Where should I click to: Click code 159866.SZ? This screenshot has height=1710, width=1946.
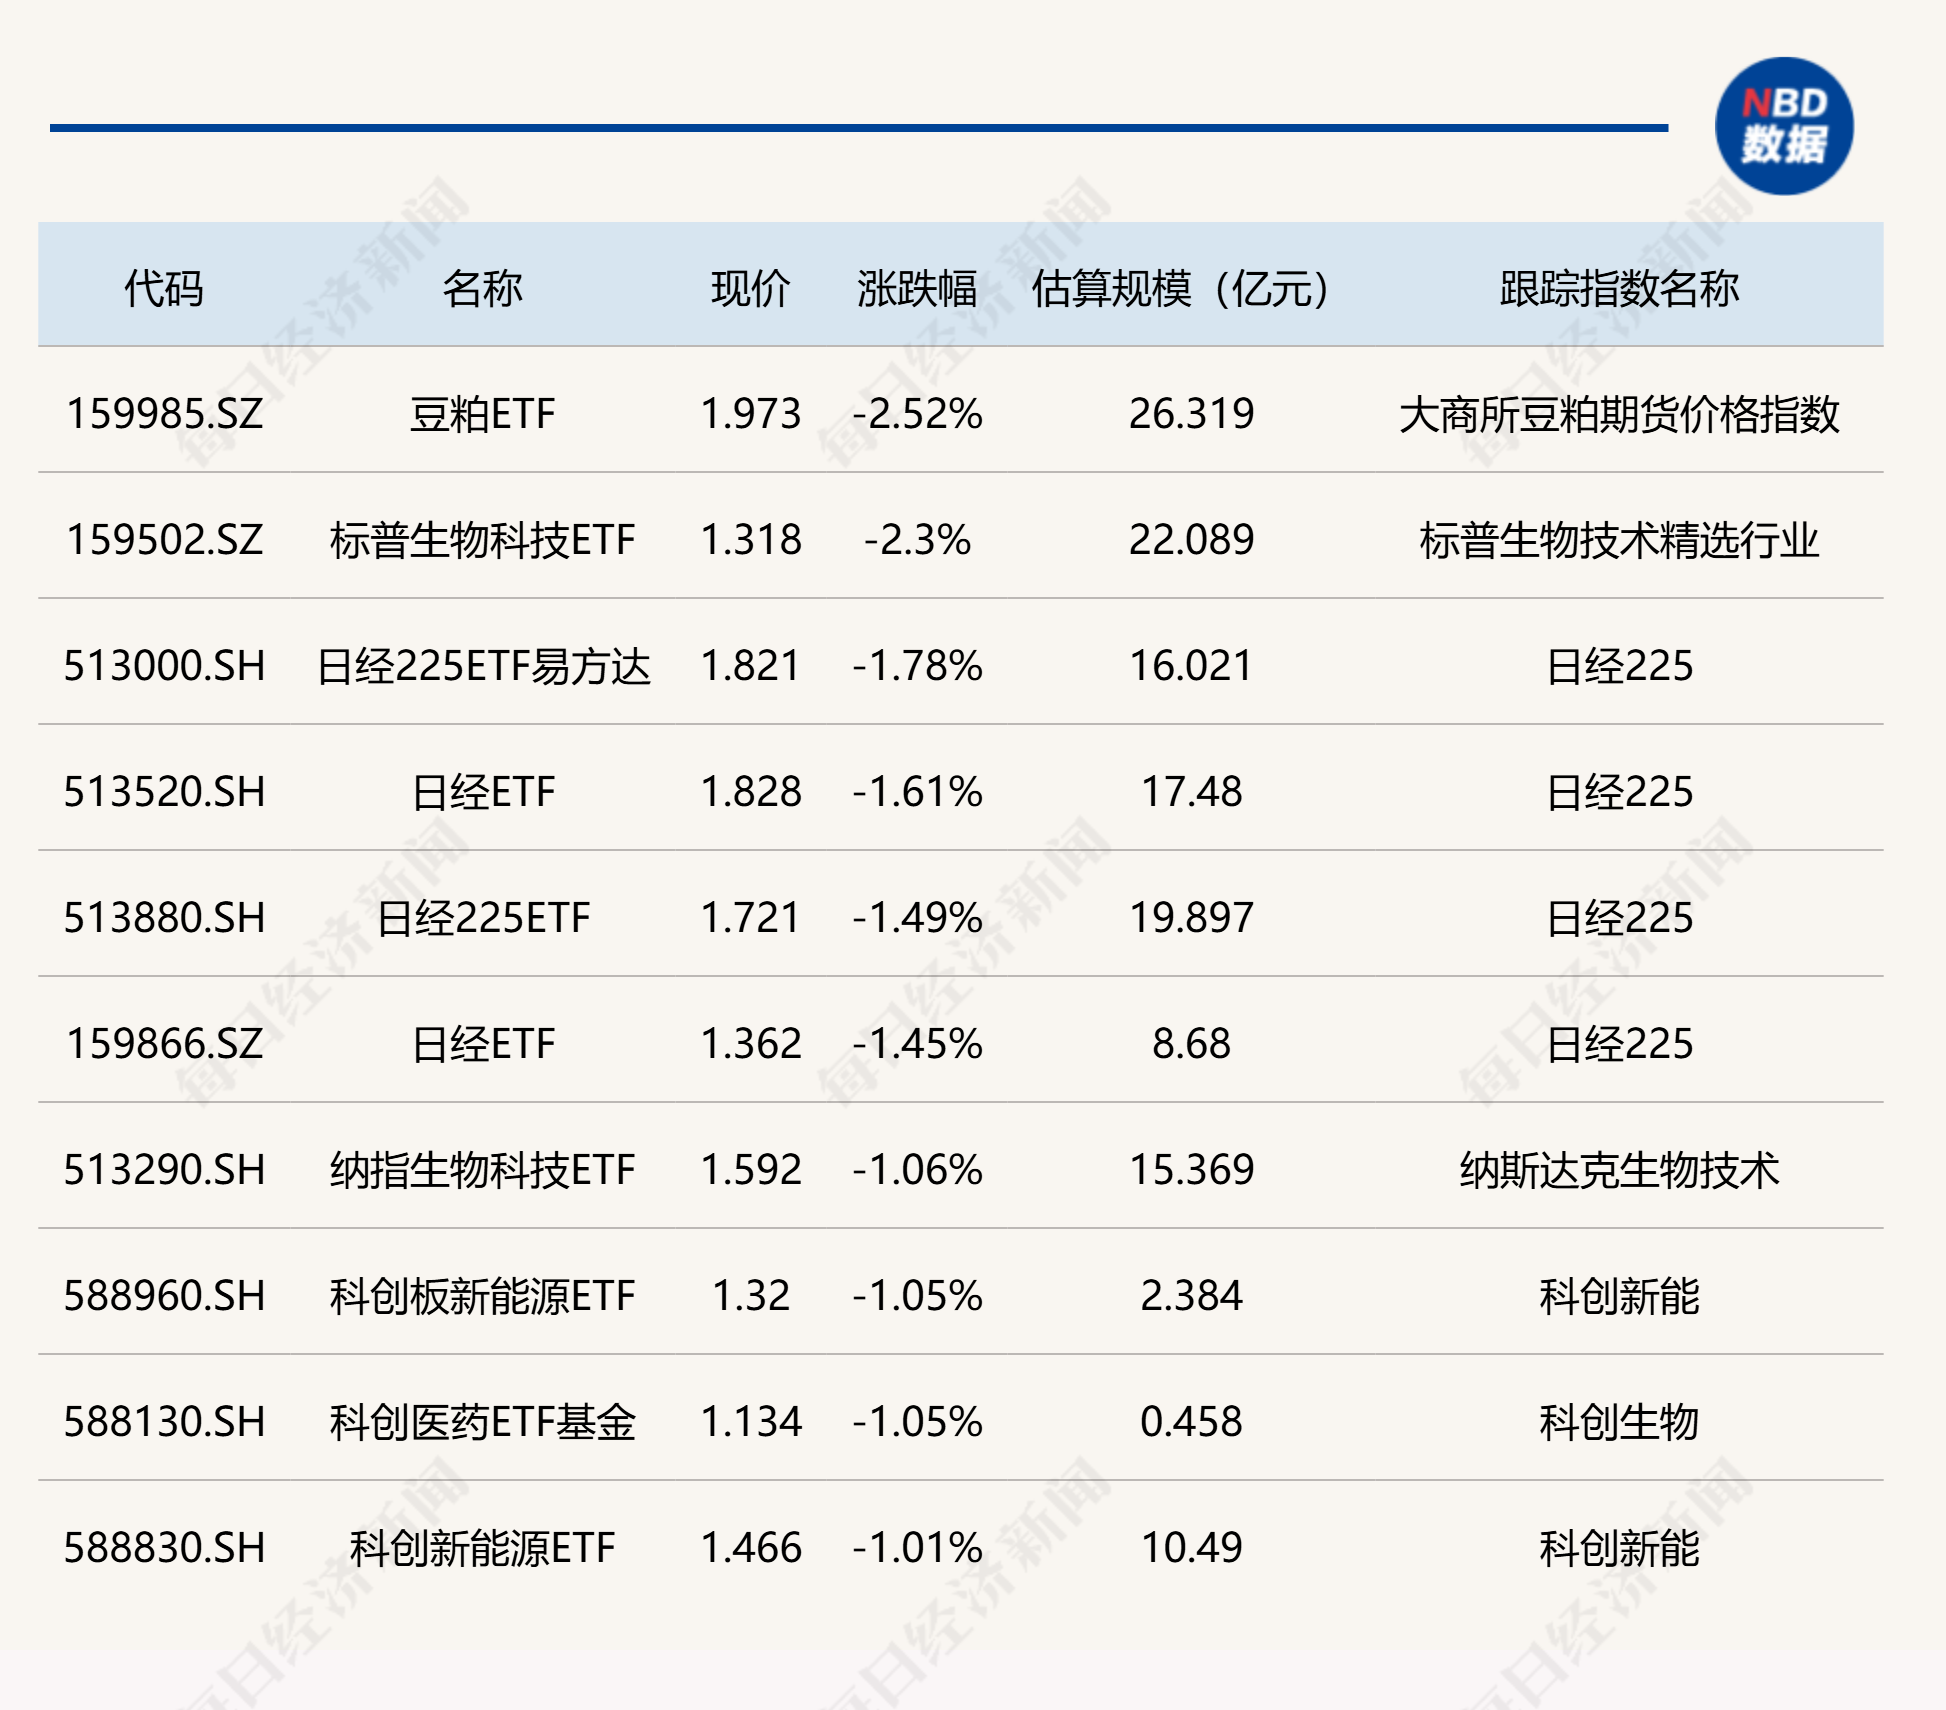164,1044
